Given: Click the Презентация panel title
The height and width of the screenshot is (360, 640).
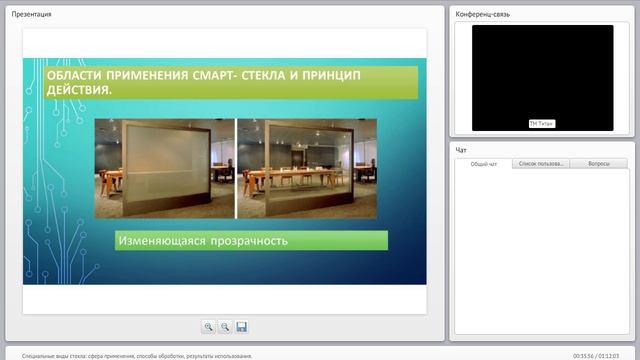Looking at the screenshot, I should 31,14.
